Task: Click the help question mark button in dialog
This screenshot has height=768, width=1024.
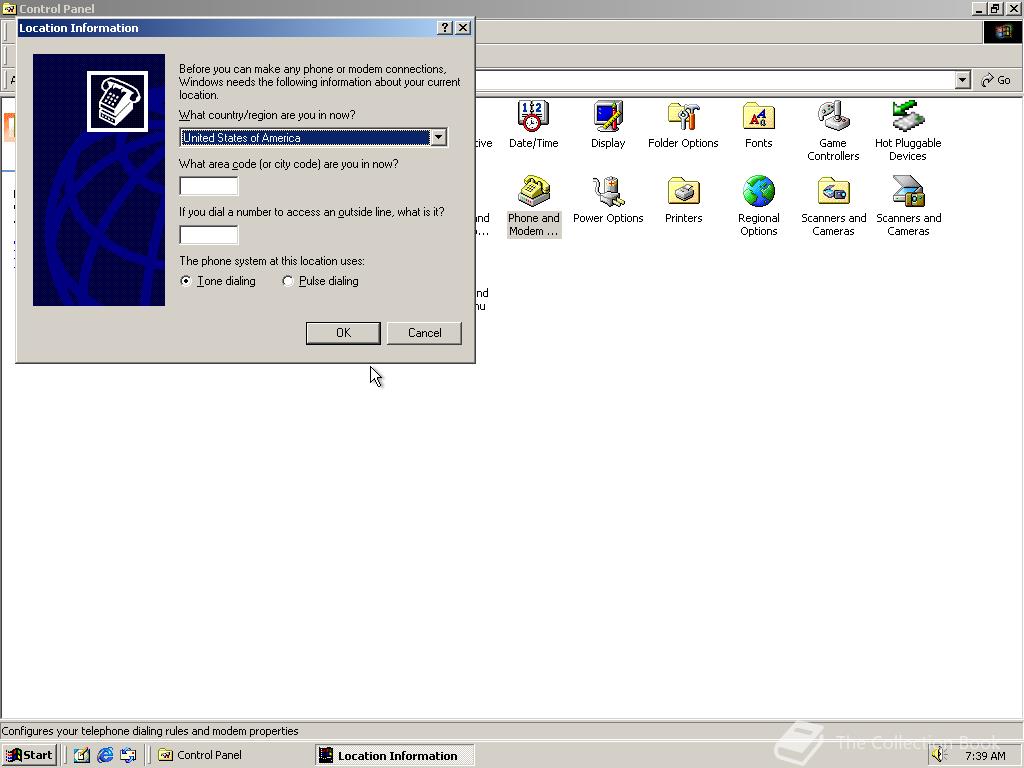Action: pyautogui.click(x=445, y=27)
